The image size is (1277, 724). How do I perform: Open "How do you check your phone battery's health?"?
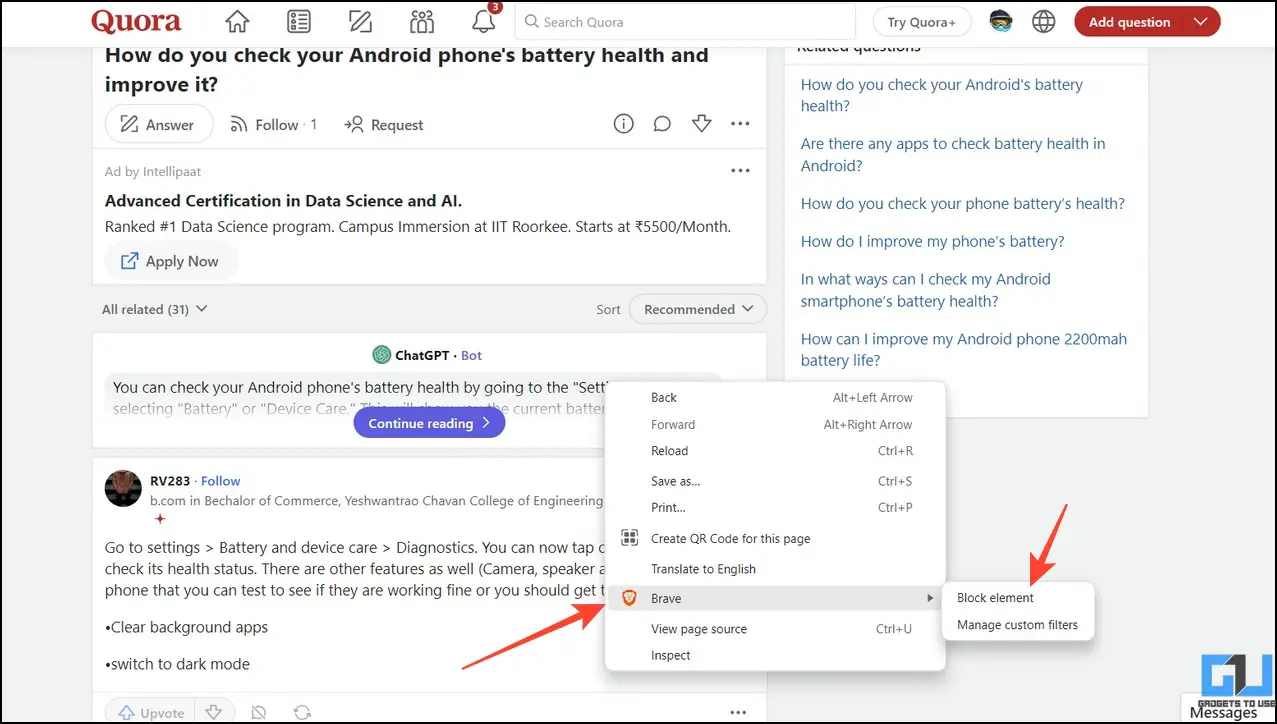(x=963, y=203)
